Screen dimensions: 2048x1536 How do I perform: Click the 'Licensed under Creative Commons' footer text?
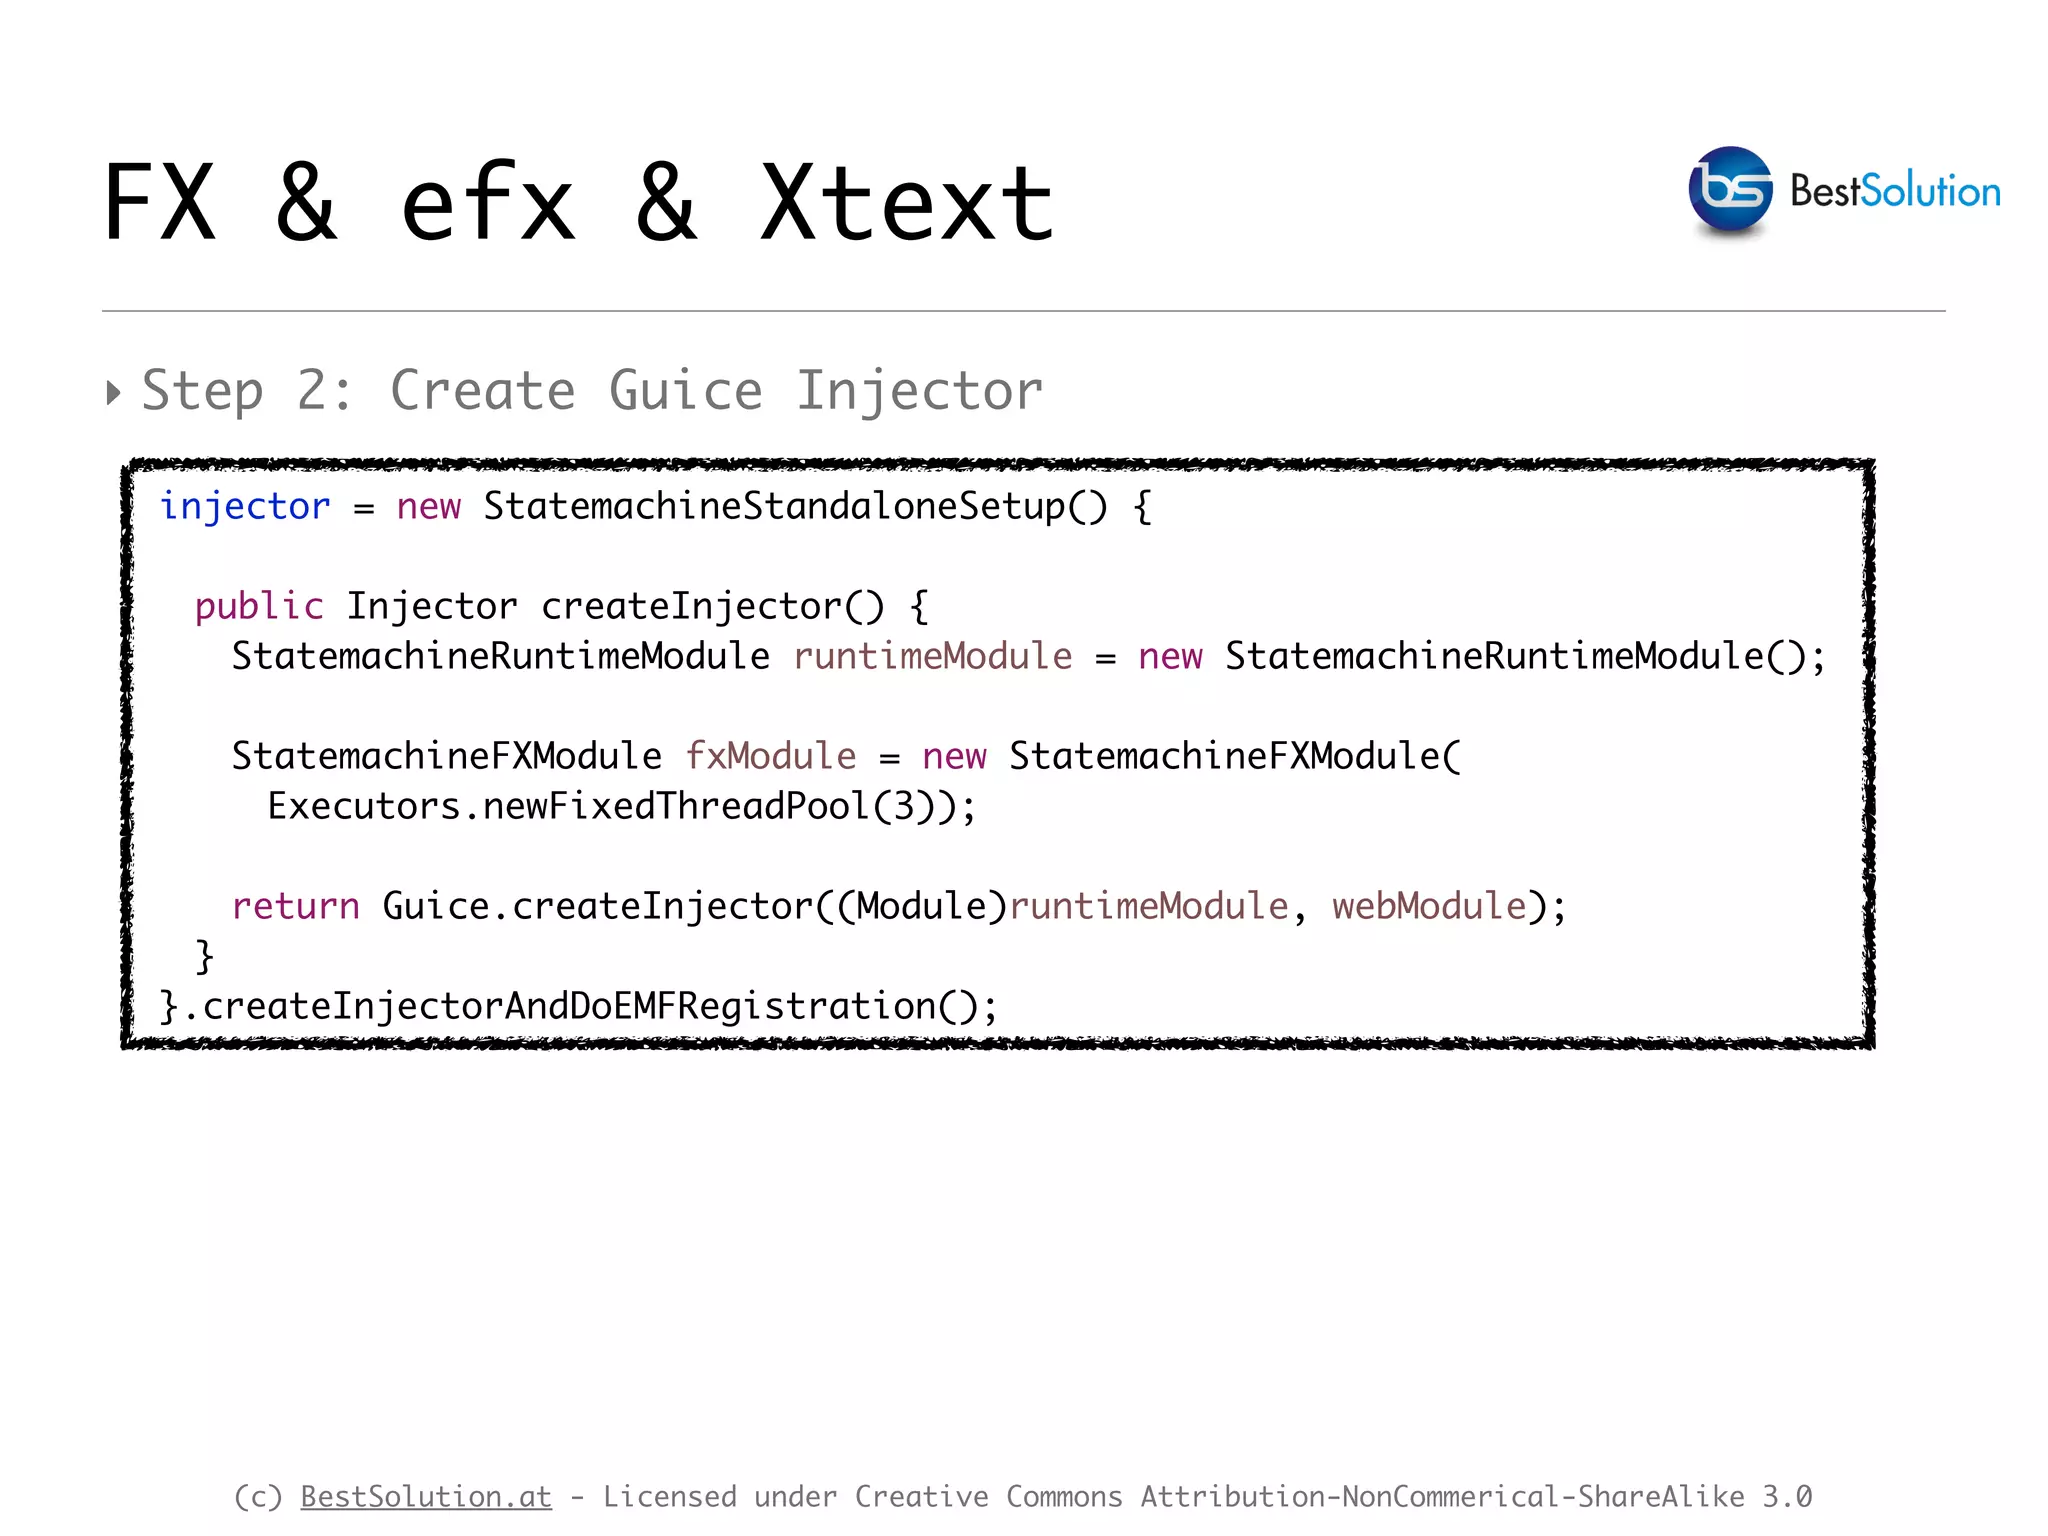tap(862, 1496)
